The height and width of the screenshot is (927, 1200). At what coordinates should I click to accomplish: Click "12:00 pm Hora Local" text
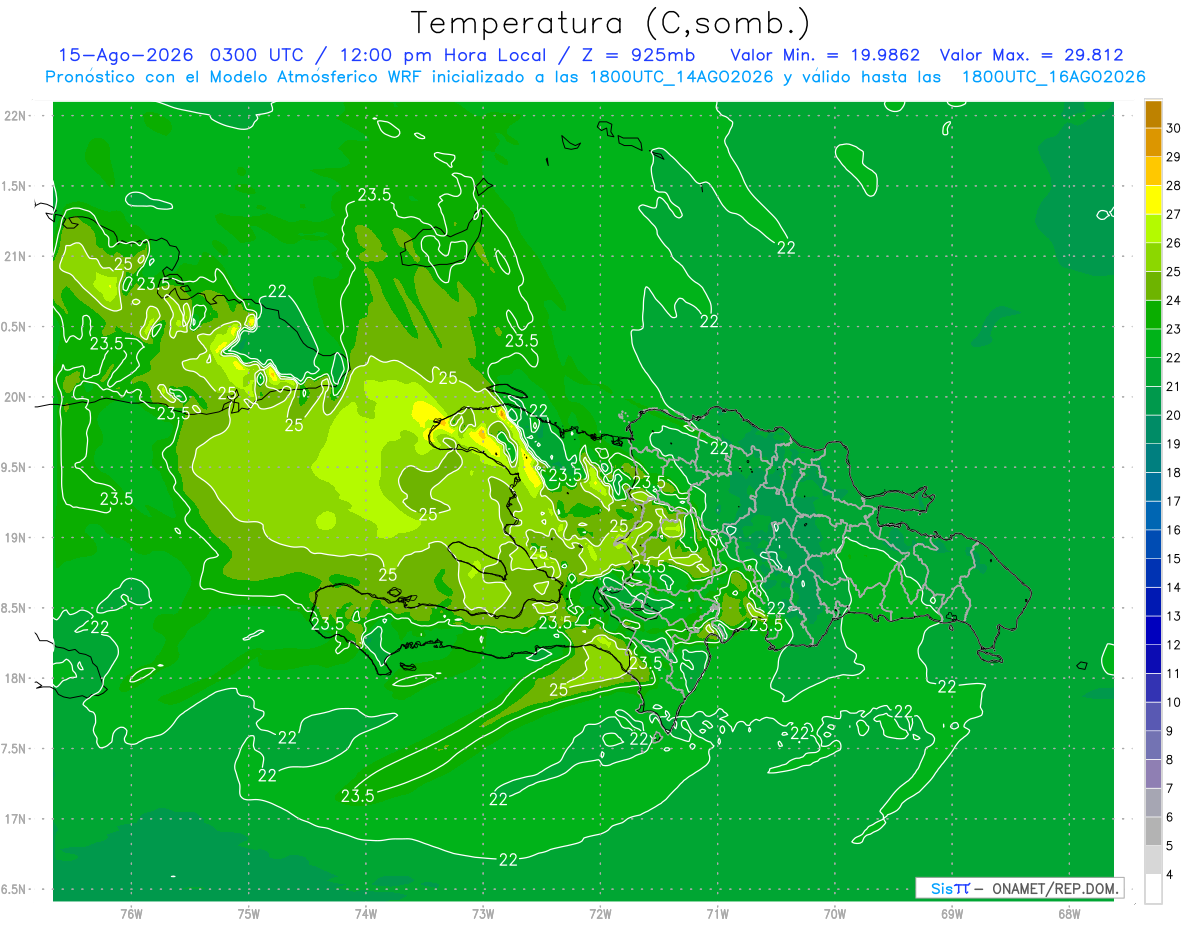[x=442, y=55]
